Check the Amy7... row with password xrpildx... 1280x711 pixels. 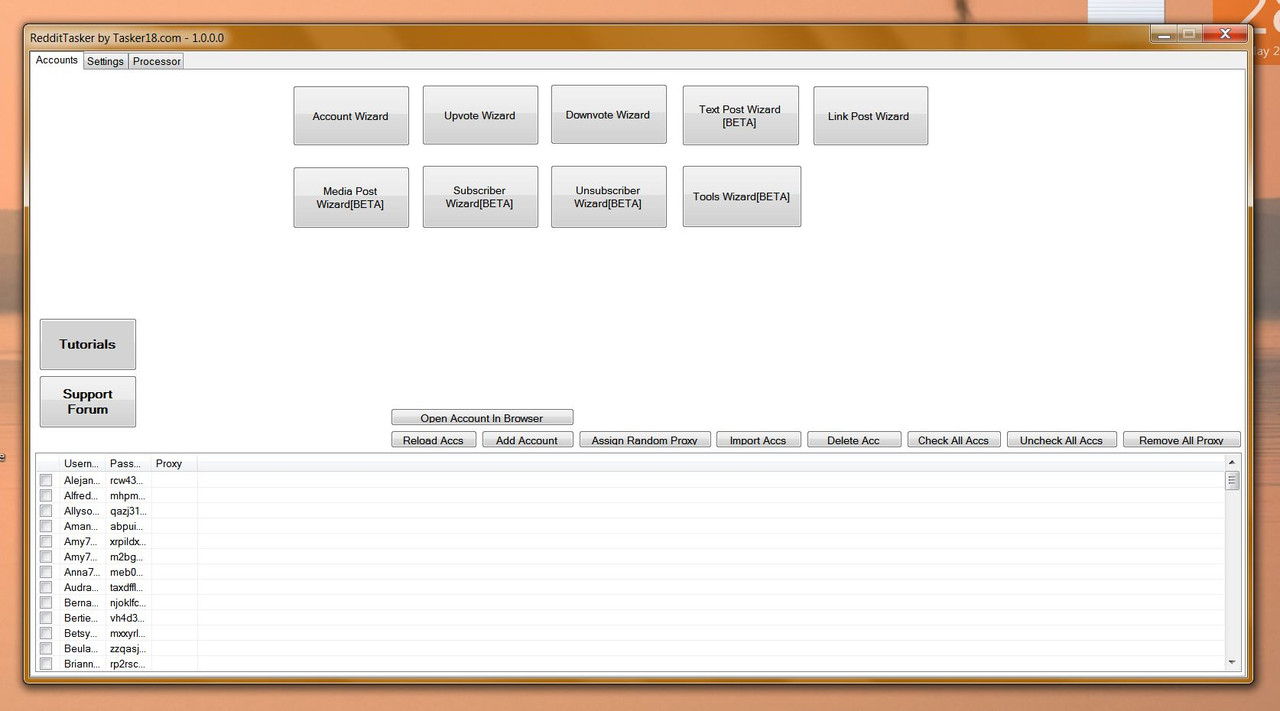[x=46, y=541]
